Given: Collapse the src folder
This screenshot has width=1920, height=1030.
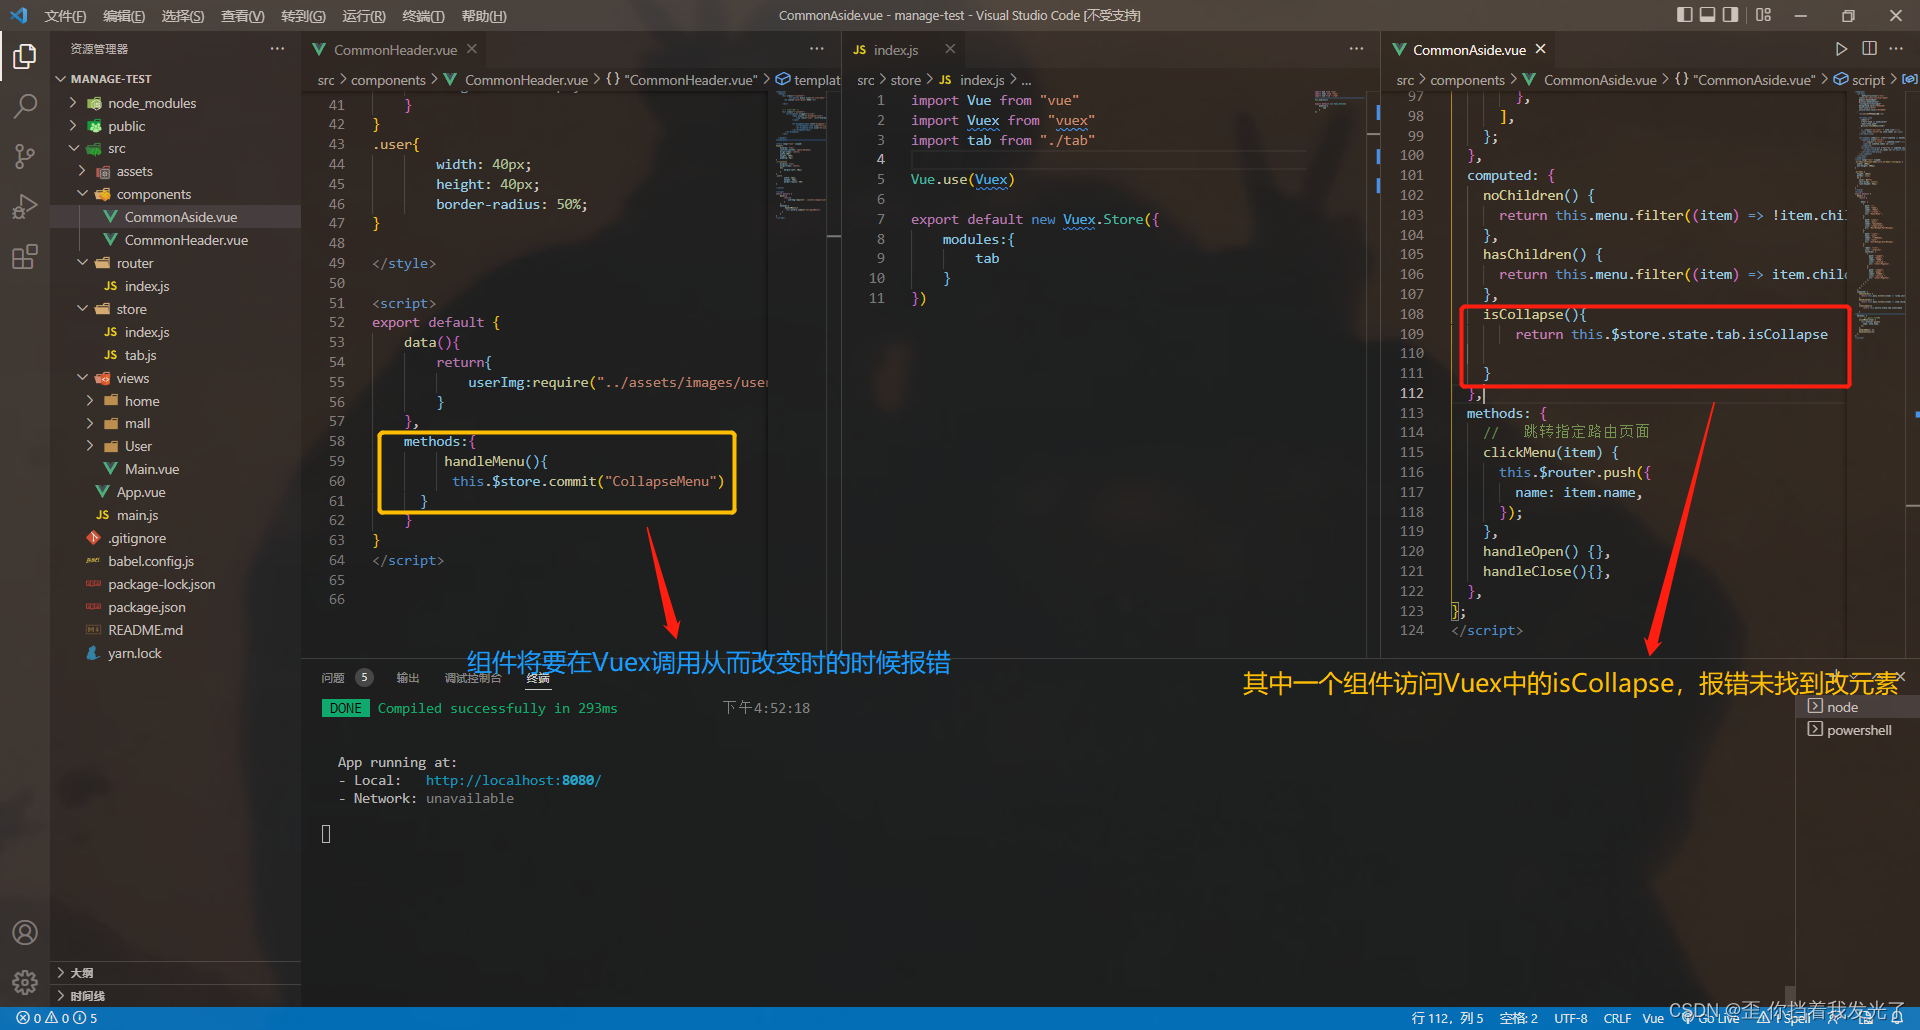Looking at the screenshot, I should pyautogui.click(x=73, y=149).
